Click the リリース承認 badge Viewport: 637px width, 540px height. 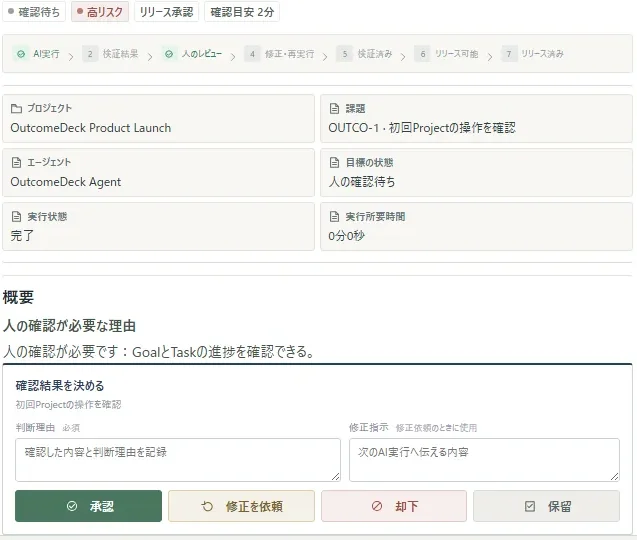coord(167,12)
